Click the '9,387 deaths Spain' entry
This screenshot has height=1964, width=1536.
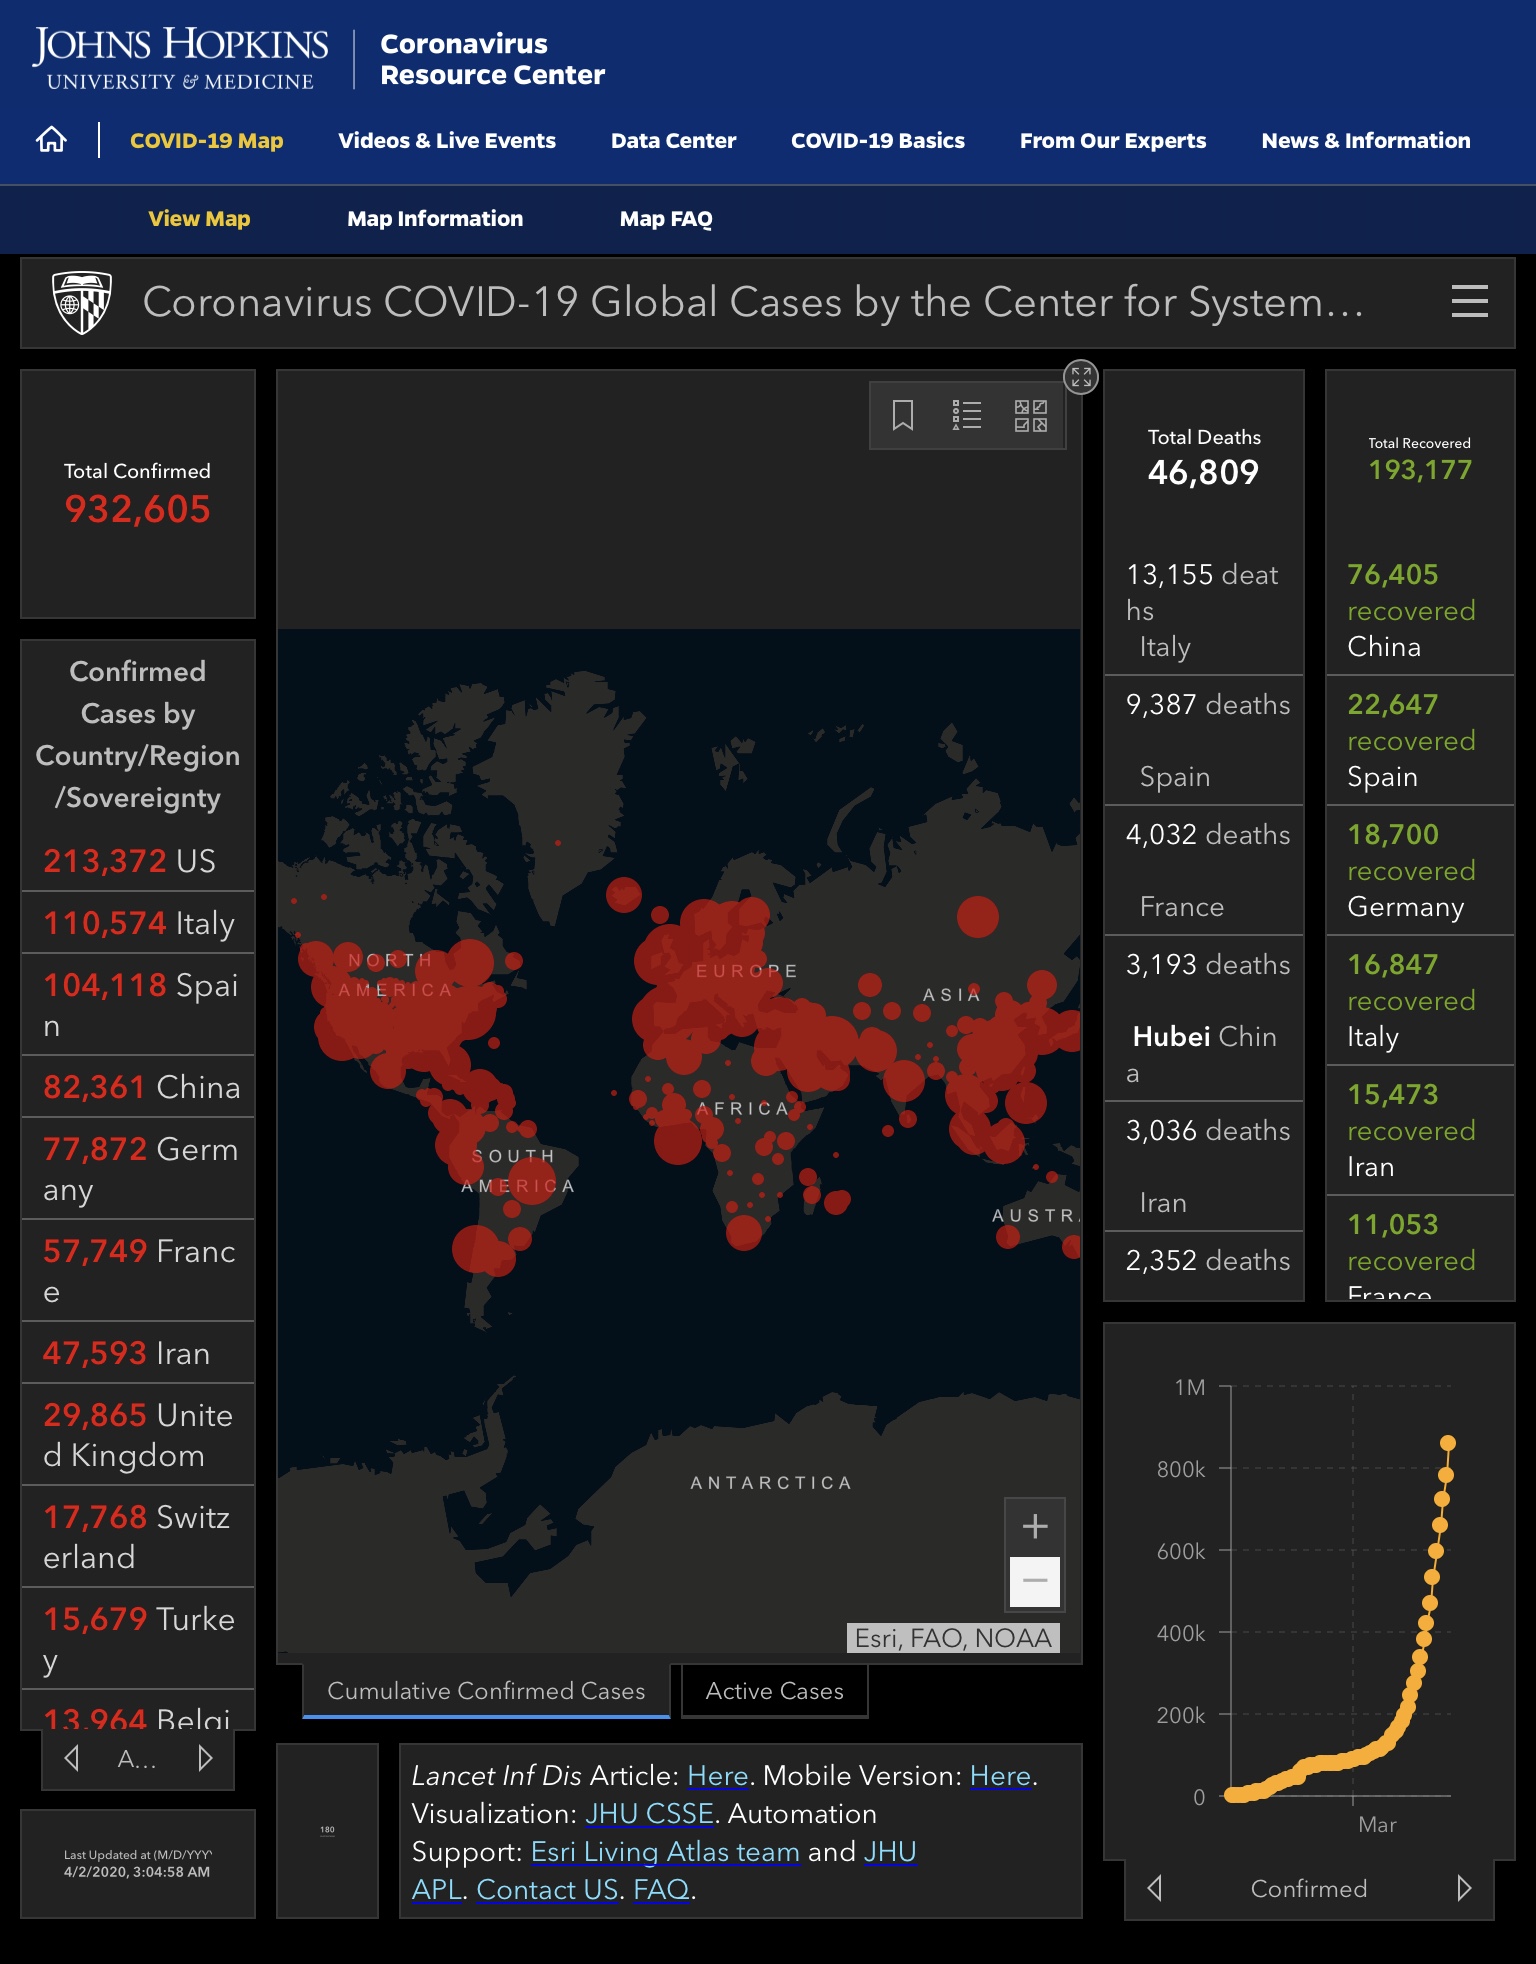pos(1204,741)
